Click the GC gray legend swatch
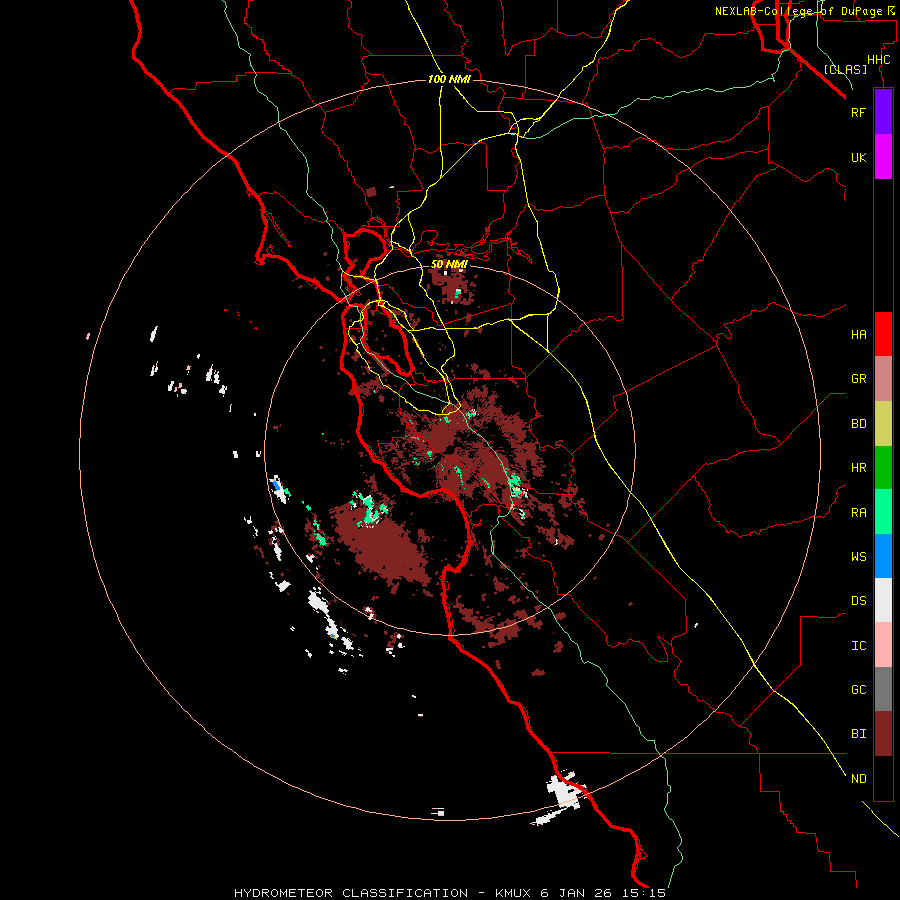 point(883,689)
